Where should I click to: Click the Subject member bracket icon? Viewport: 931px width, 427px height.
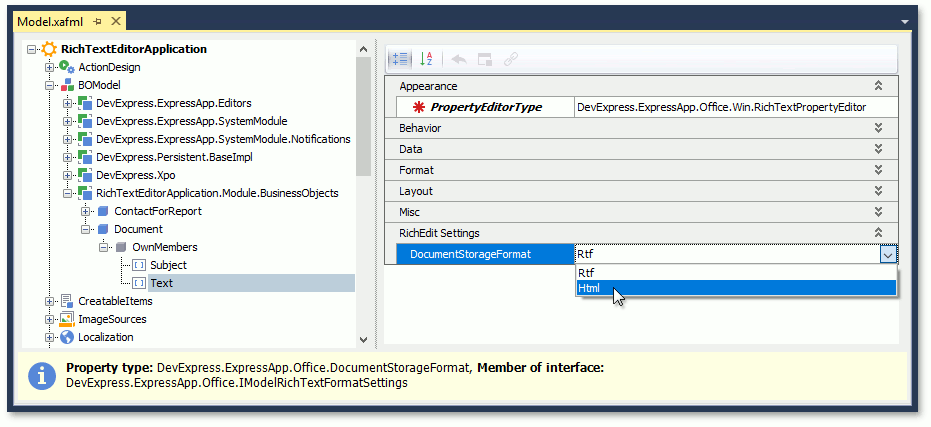pos(139,265)
